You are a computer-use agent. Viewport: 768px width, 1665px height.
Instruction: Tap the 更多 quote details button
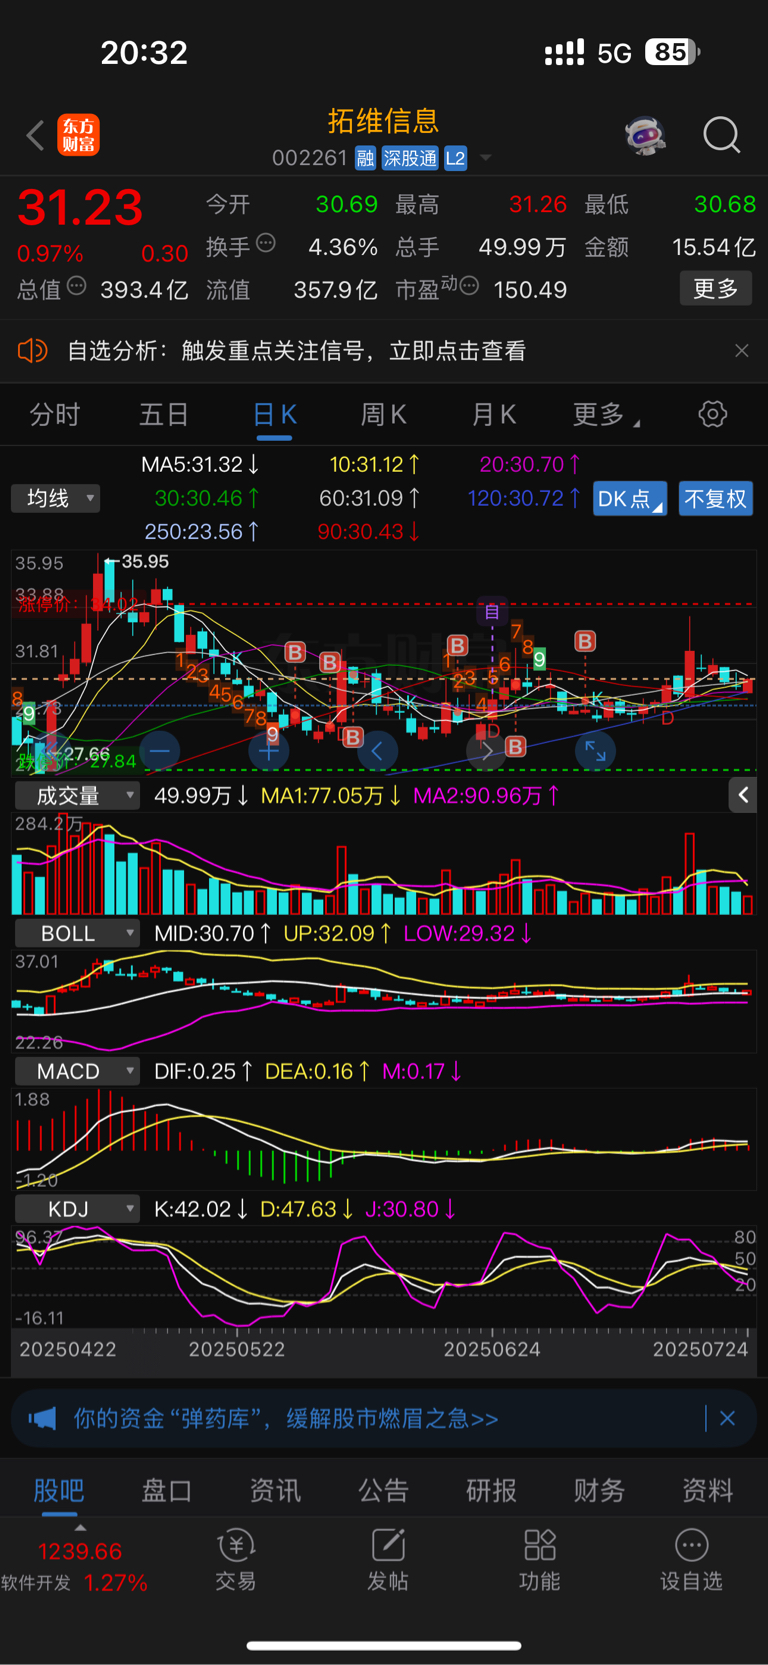[x=716, y=289]
